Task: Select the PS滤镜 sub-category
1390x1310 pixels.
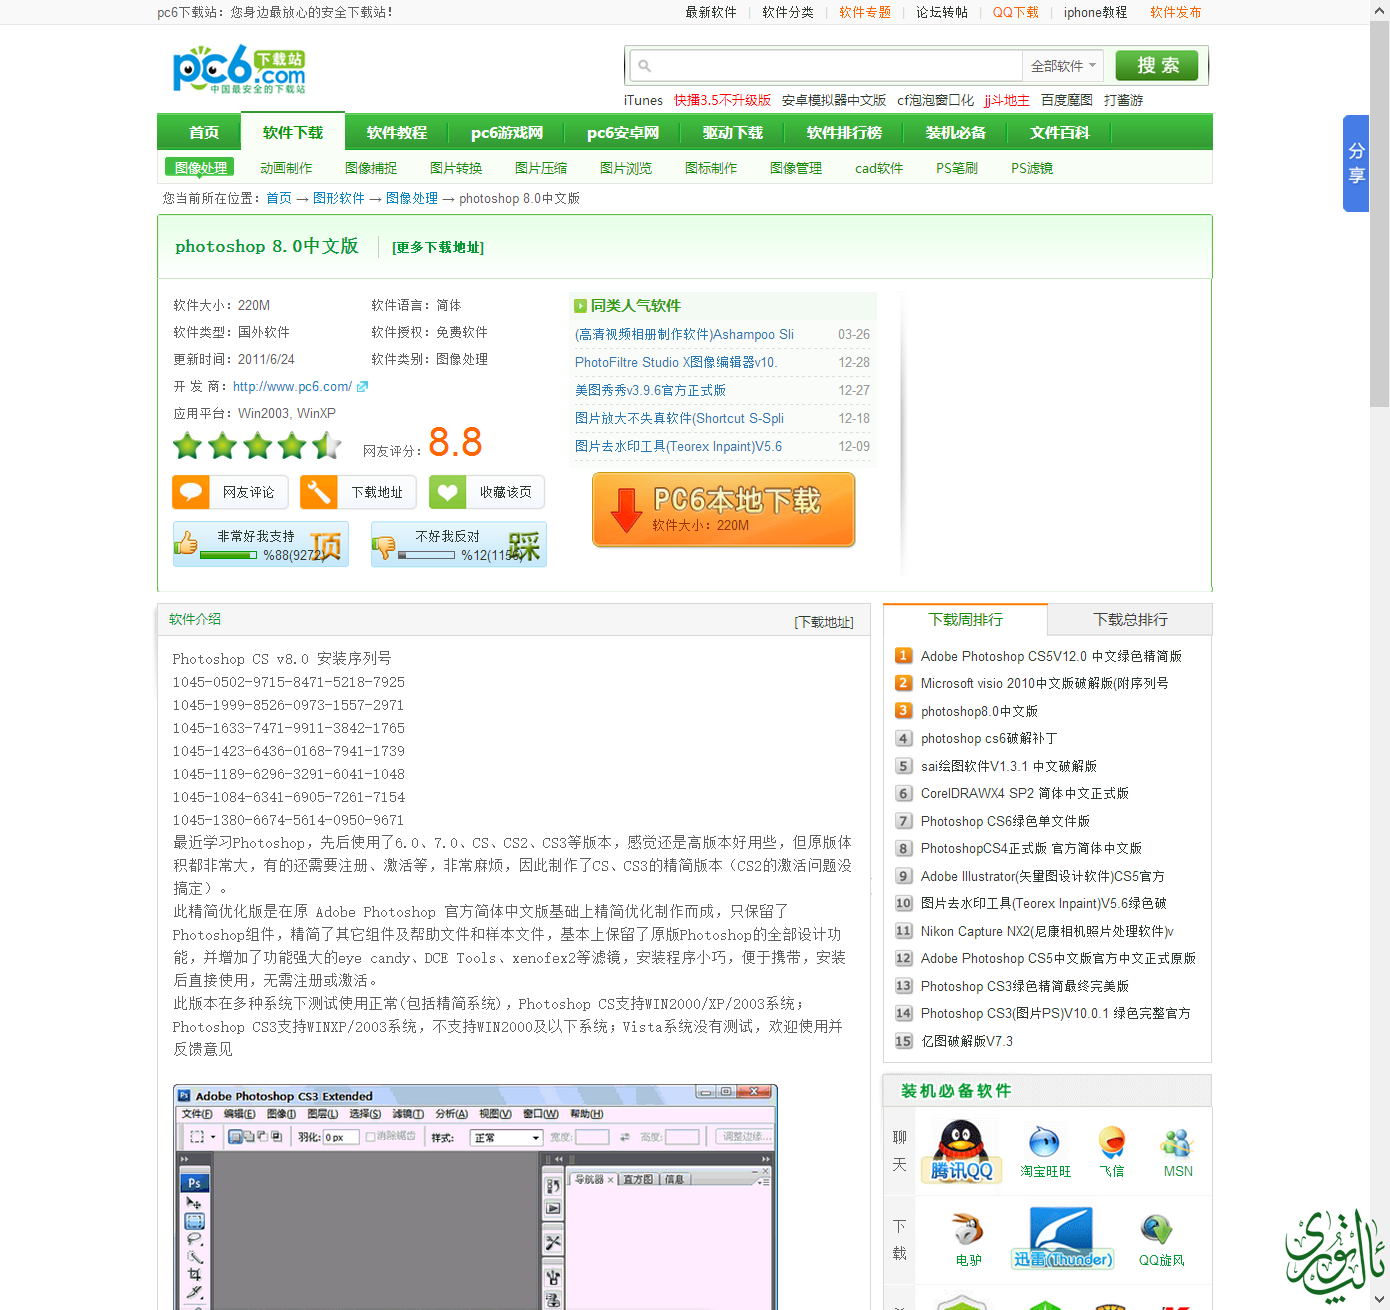Action: point(1032,168)
